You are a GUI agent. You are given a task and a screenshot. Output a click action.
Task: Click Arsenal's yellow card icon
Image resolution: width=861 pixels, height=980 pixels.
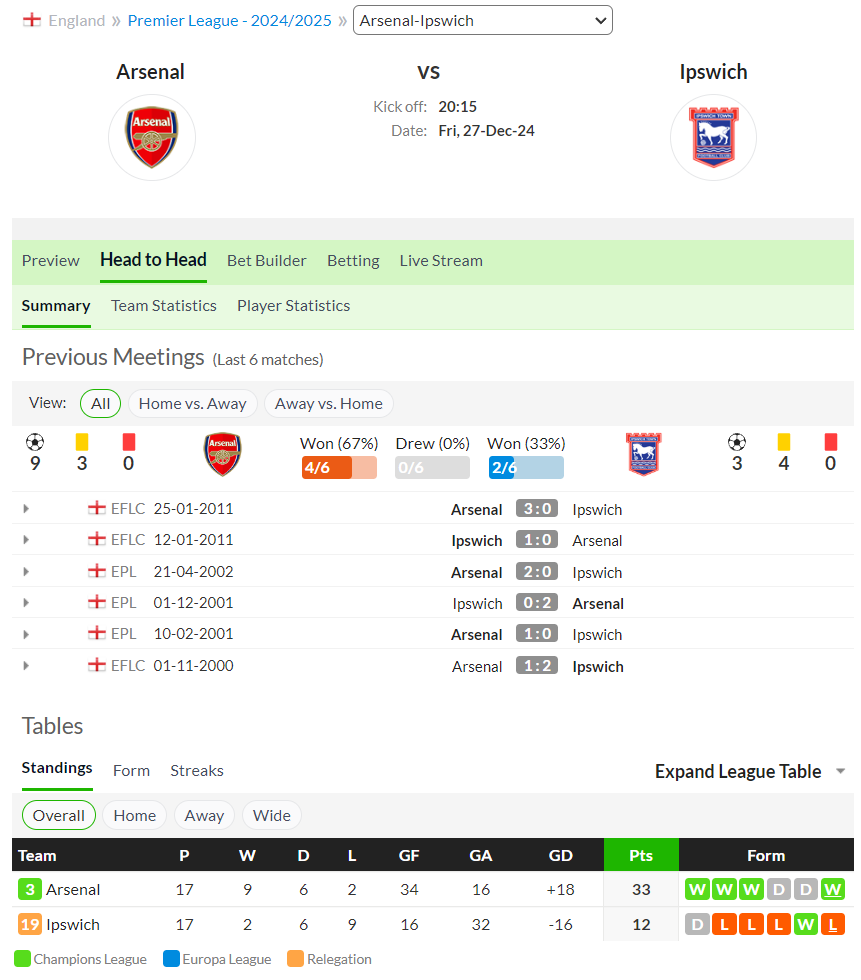click(x=82, y=442)
